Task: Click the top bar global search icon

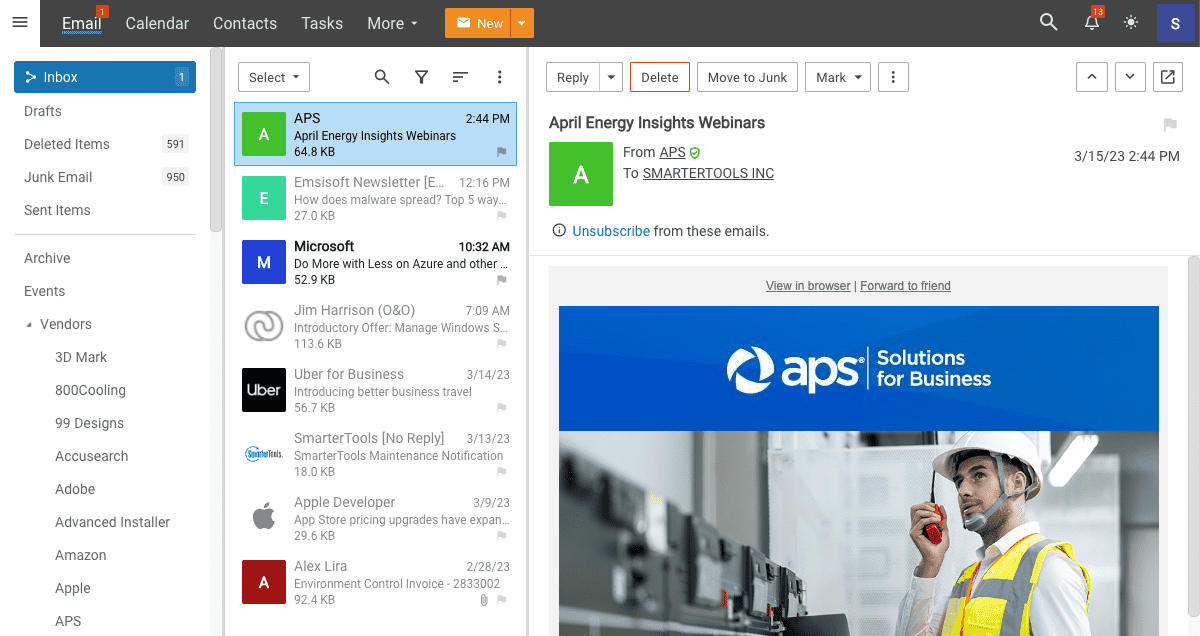Action: (x=1048, y=23)
